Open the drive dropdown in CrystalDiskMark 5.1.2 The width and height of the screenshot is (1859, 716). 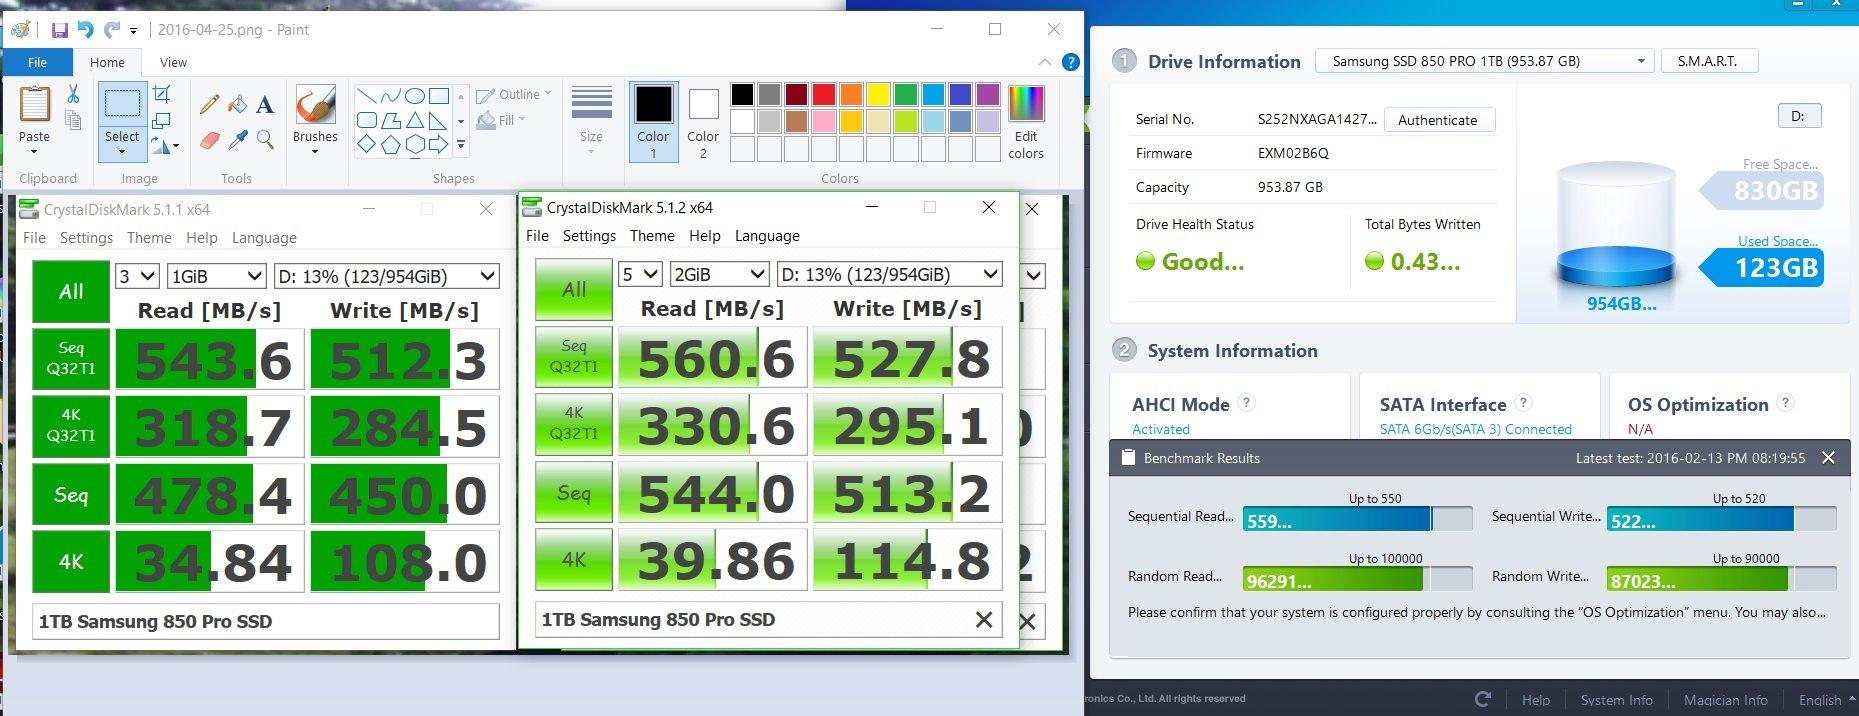(889, 274)
